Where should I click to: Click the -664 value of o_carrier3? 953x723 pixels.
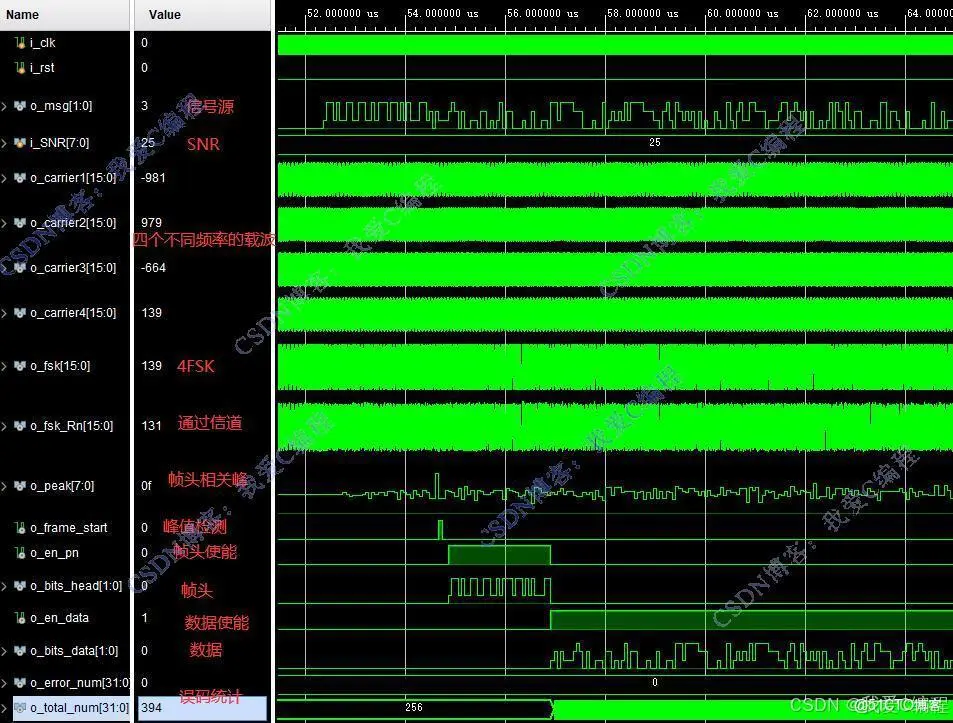pos(153,268)
